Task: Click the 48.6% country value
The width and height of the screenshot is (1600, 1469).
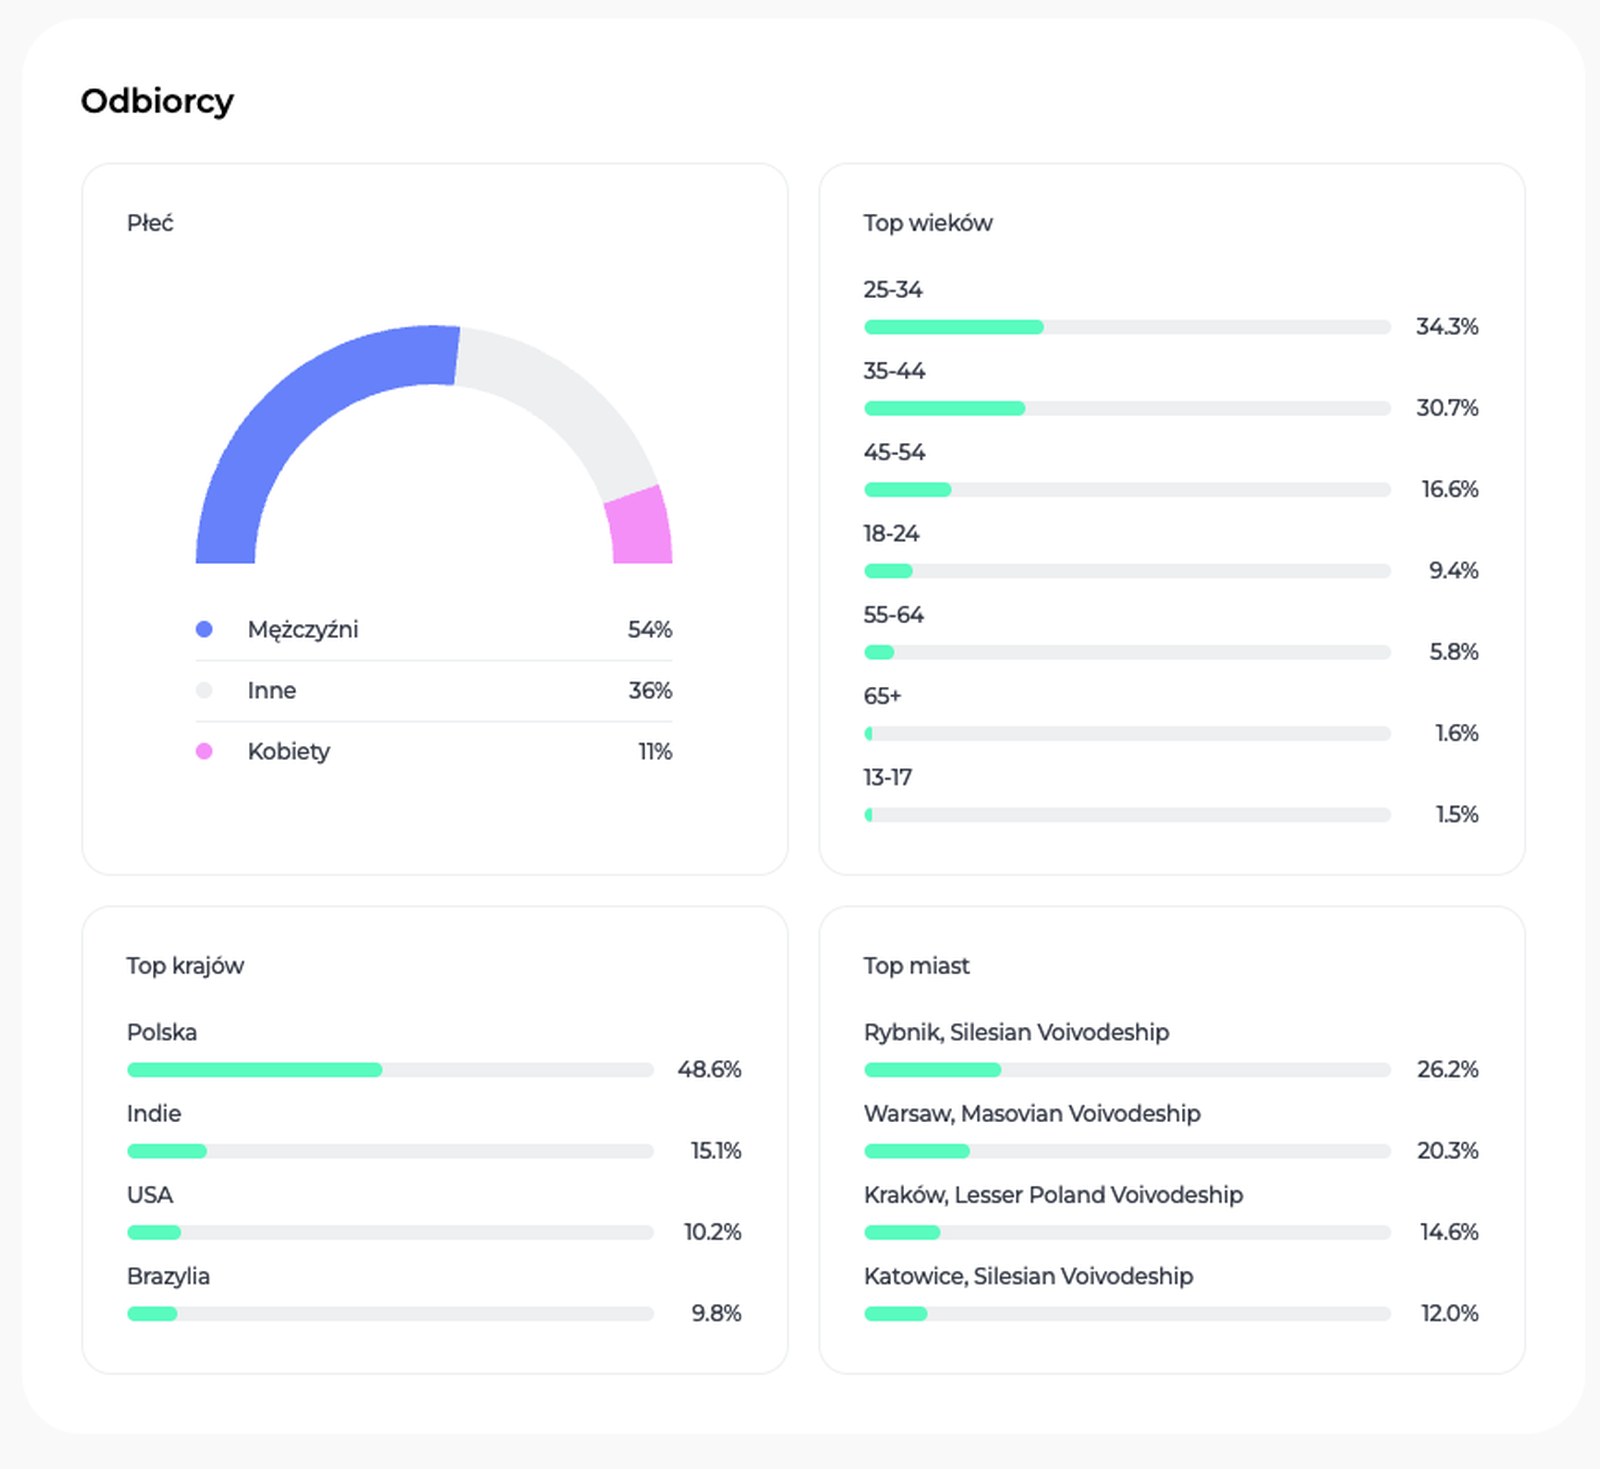Action: 710,1069
